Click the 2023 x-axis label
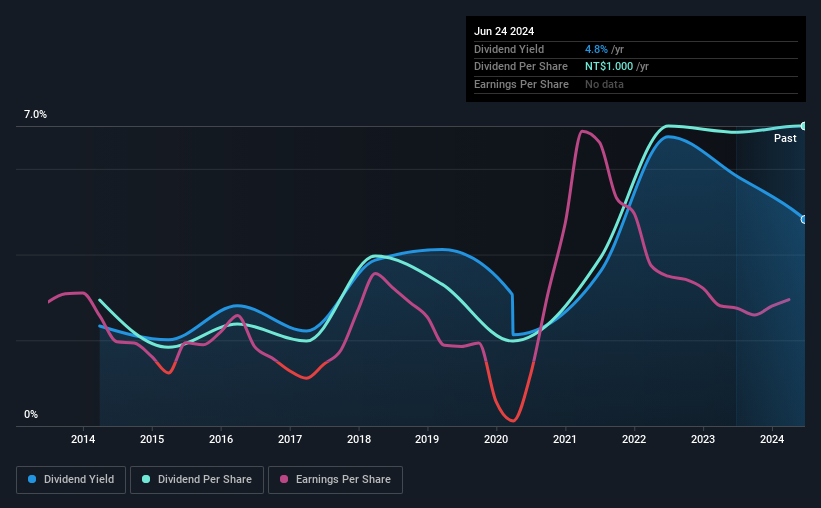The width and height of the screenshot is (821, 508). tap(703, 439)
